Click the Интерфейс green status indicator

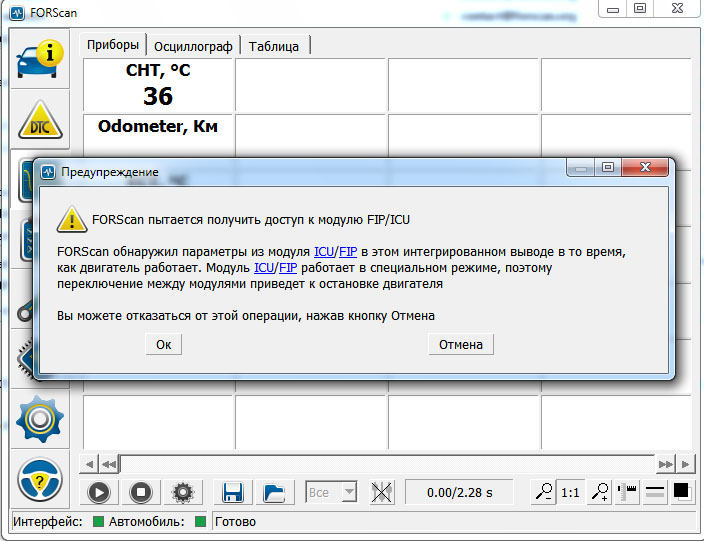tap(98, 521)
